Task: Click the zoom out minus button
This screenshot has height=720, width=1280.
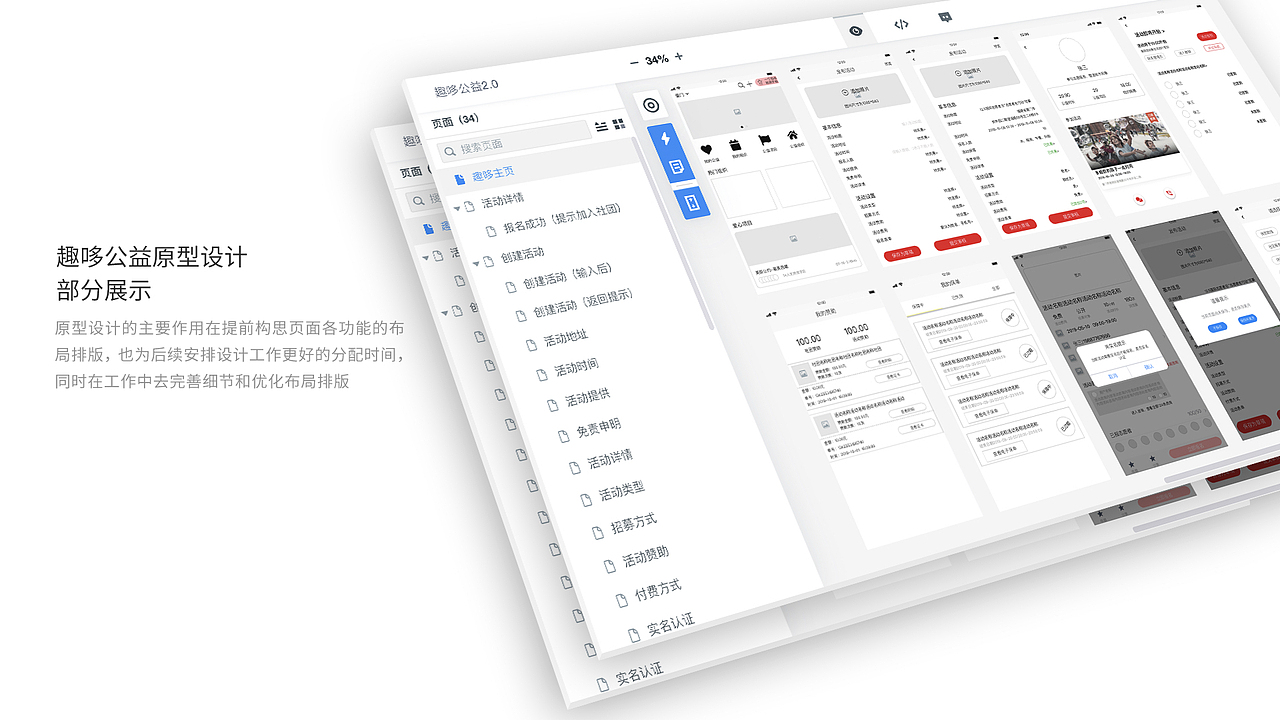Action: click(x=634, y=63)
